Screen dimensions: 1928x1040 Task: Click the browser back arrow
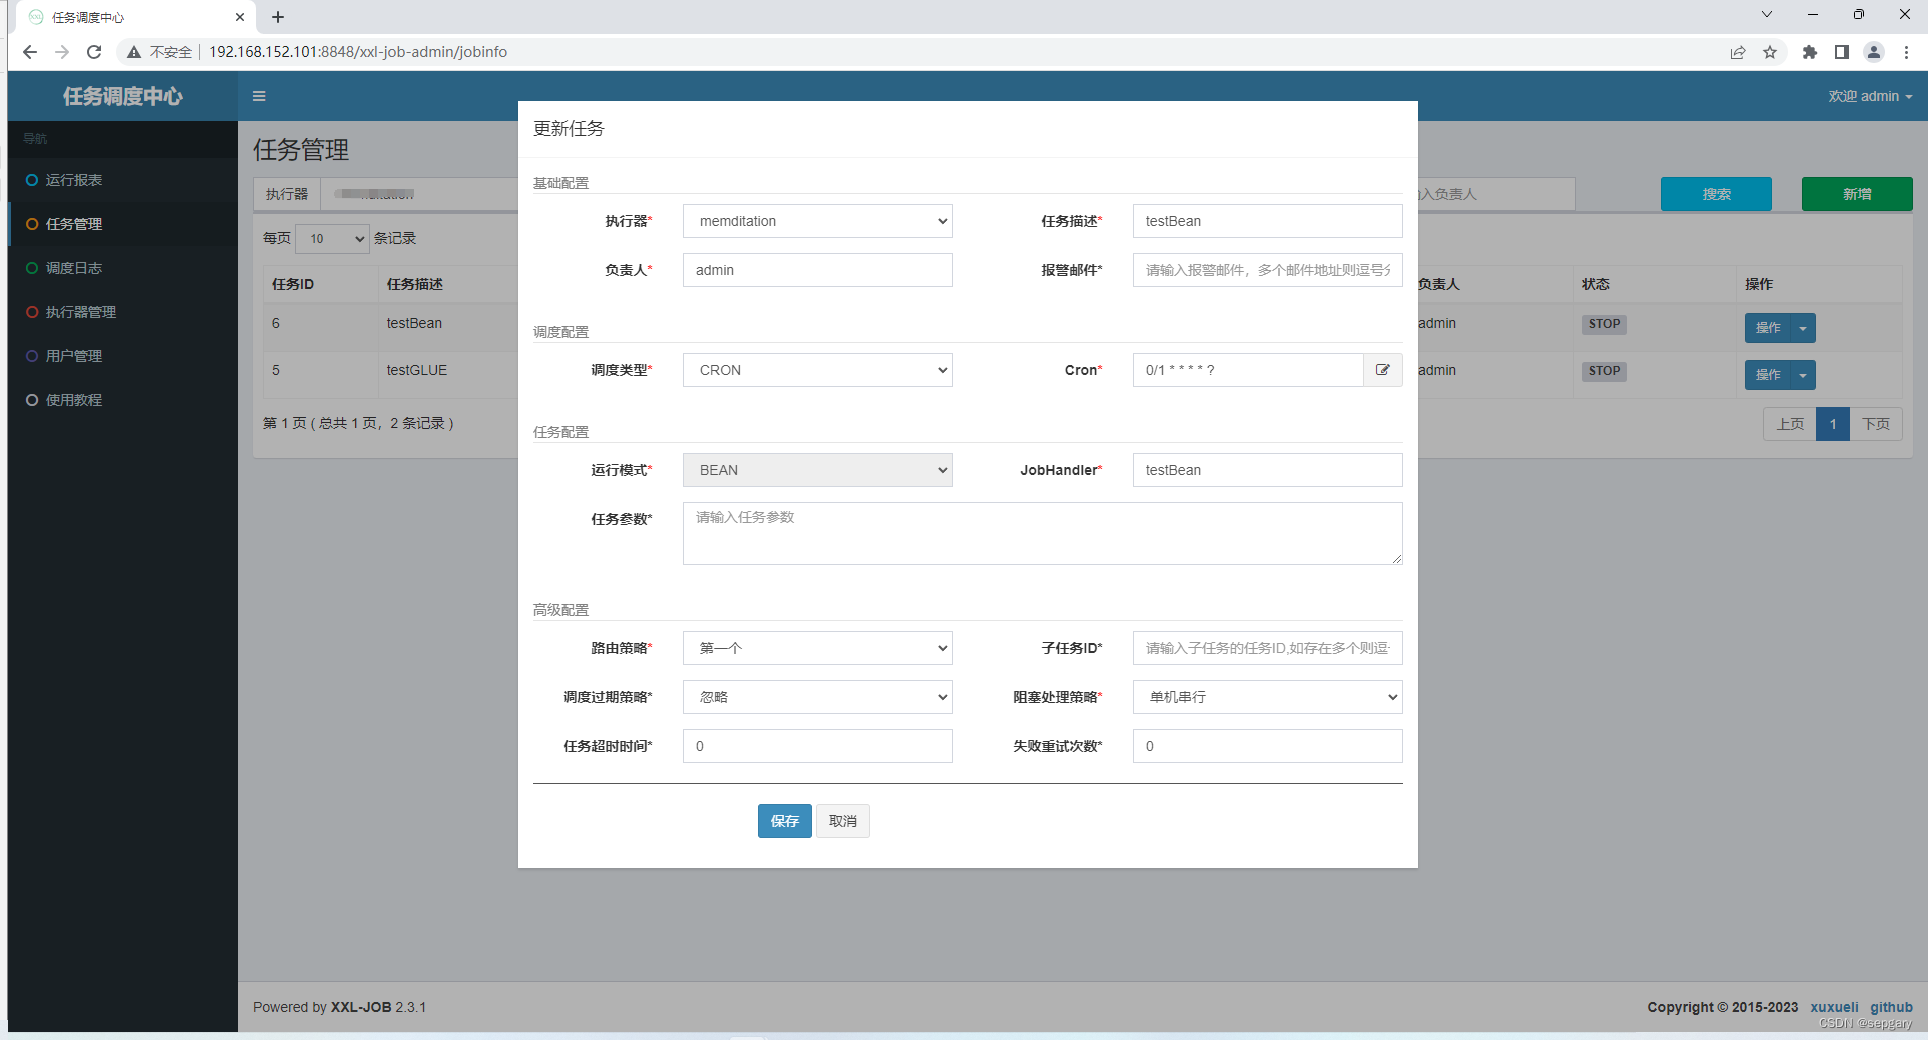pyautogui.click(x=30, y=52)
